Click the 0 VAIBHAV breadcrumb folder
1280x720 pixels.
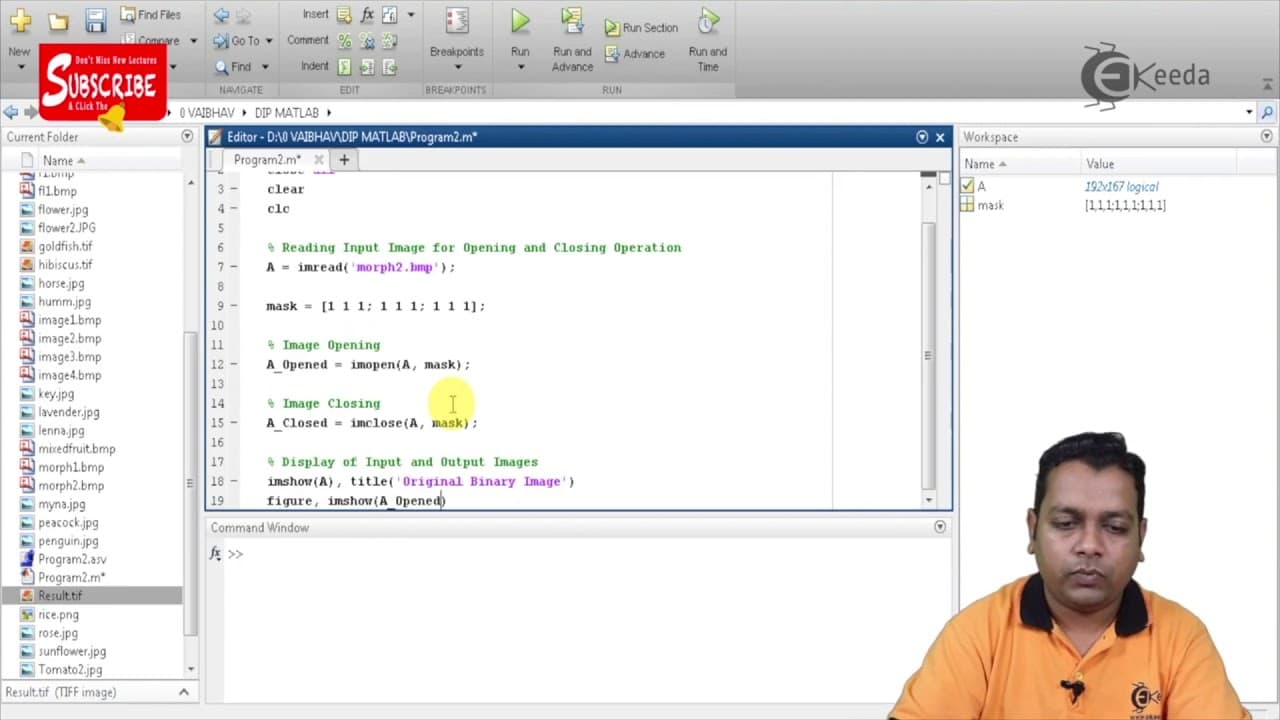tap(208, 113)
